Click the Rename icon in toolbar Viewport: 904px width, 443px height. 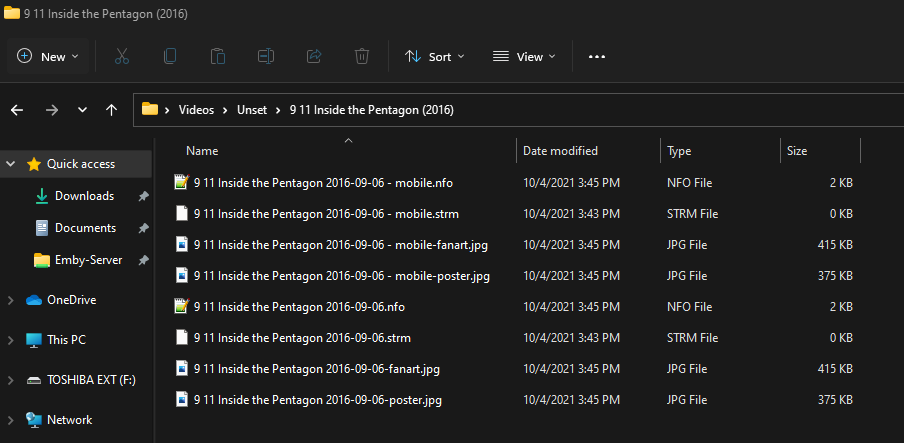click(266, 57)
